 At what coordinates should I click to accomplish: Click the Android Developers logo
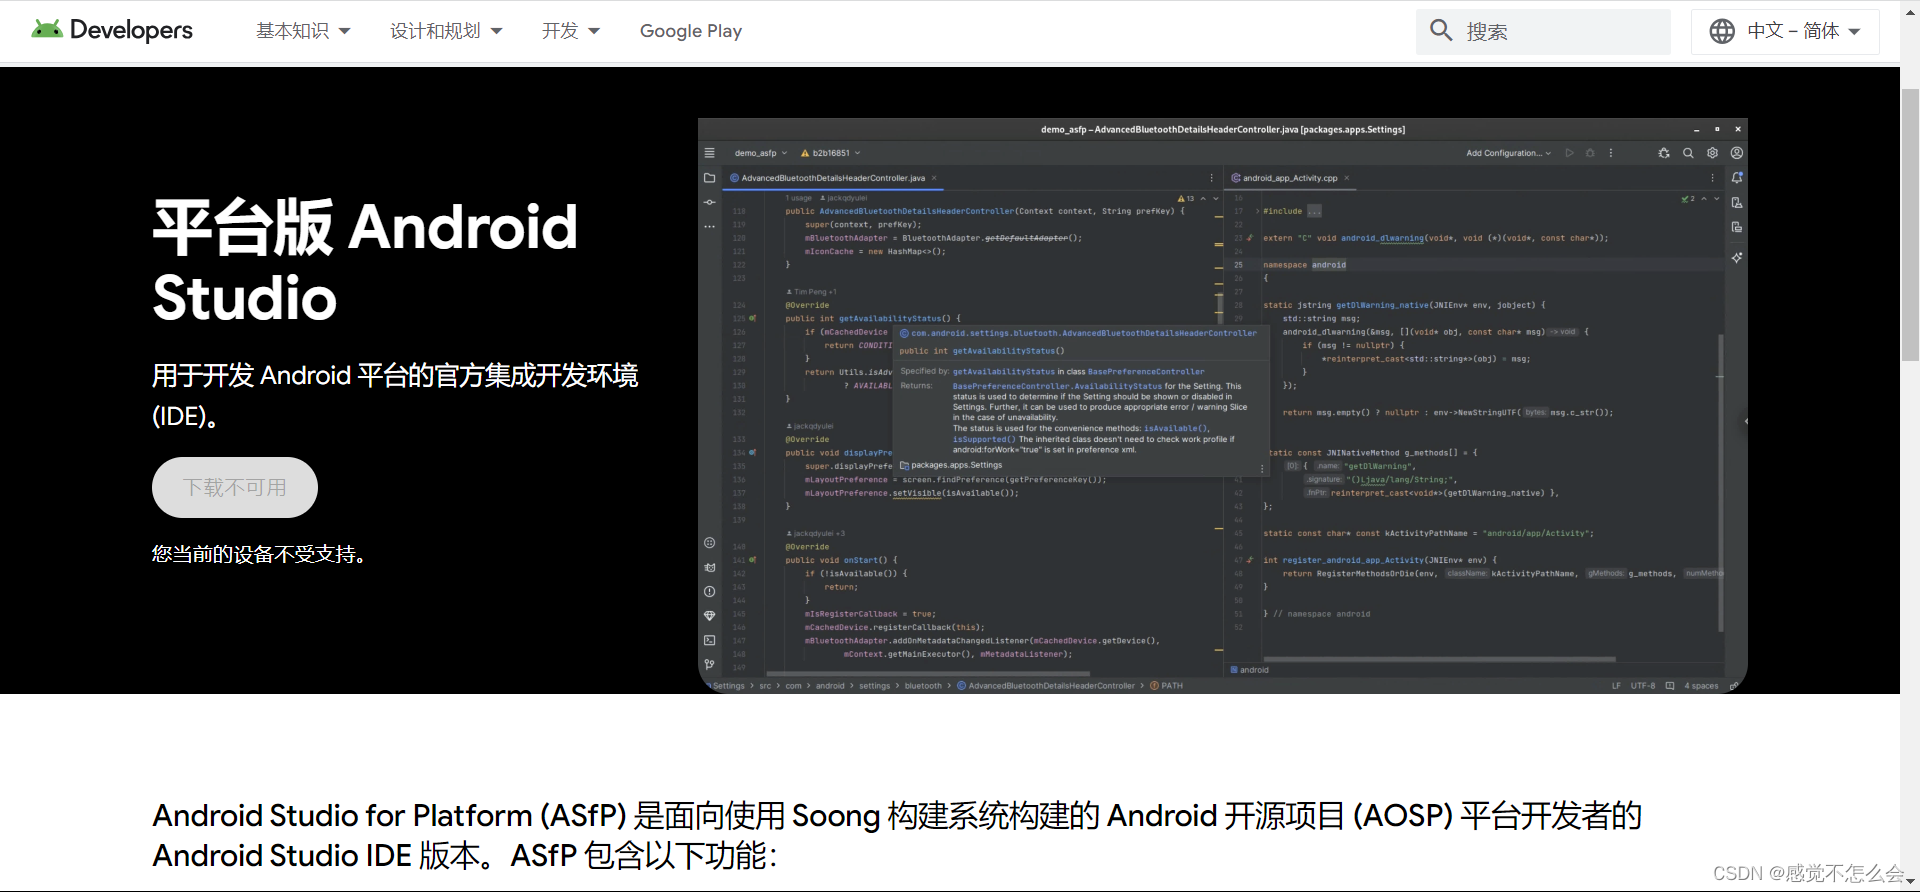coord(111,30)
